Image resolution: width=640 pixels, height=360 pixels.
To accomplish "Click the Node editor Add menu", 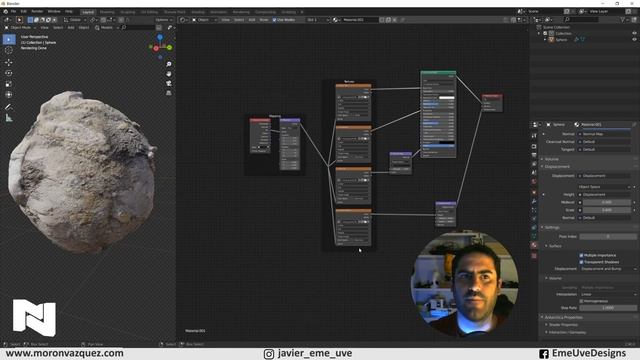I will click(252, 20).
